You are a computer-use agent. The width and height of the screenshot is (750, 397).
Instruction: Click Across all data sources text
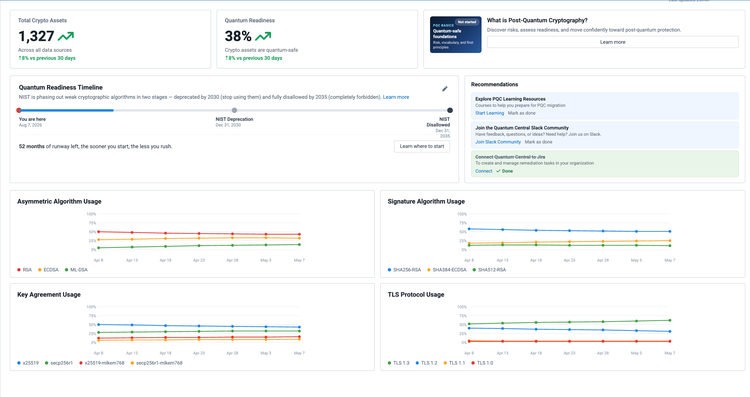45,50
